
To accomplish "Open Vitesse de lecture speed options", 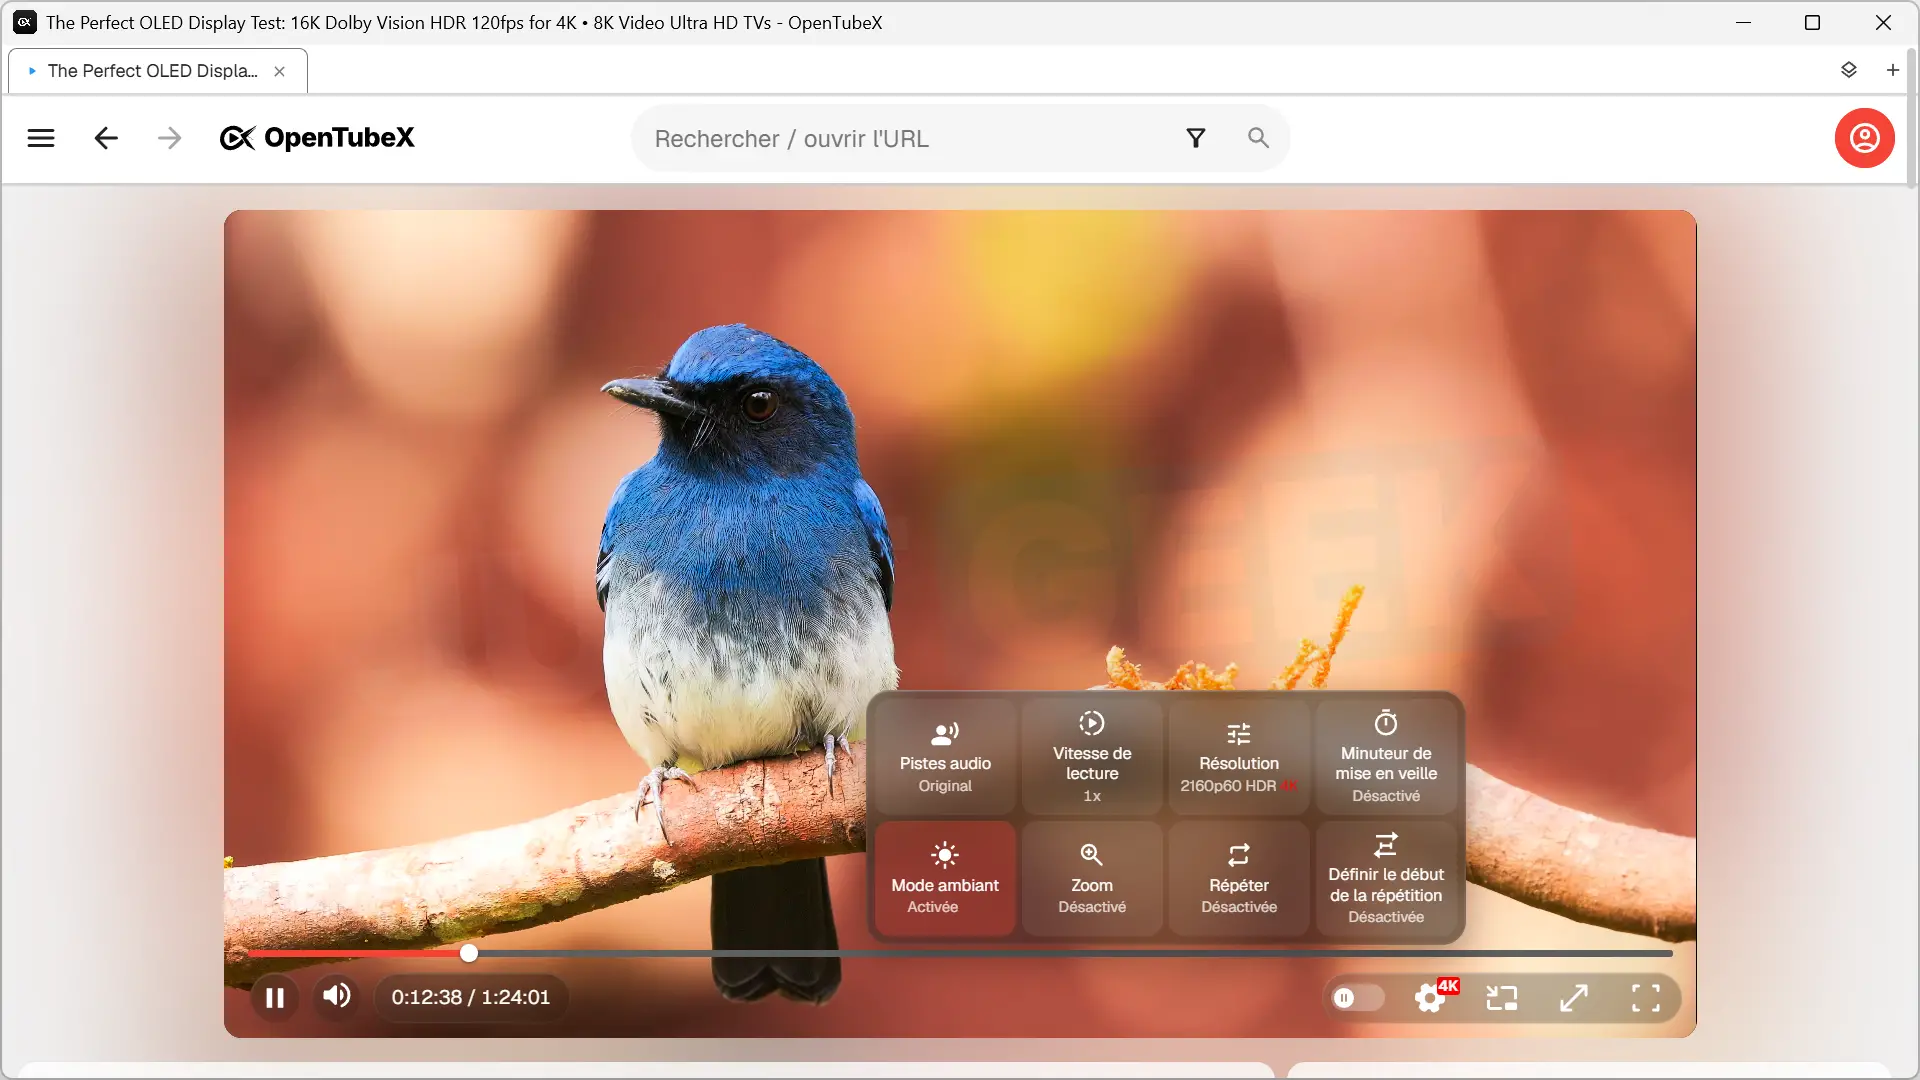I will pos(1092,757).
